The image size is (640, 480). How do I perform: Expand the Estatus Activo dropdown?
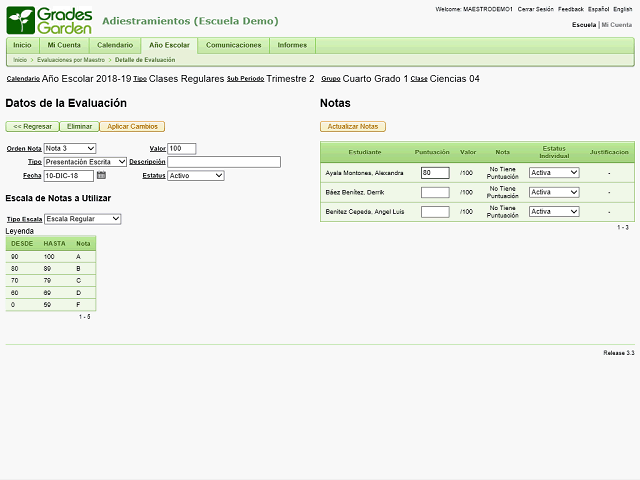(x=196, y=176)
